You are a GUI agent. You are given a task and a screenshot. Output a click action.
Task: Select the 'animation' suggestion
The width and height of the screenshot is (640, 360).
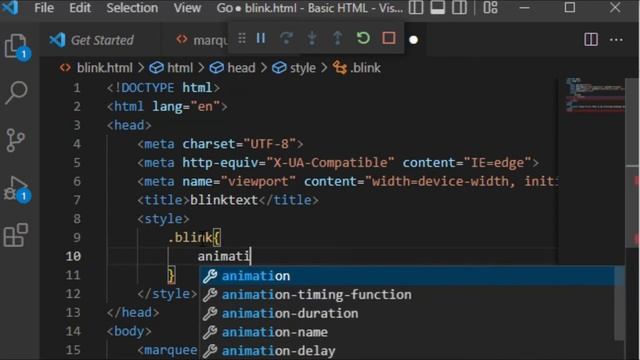(x=411, y=276)
